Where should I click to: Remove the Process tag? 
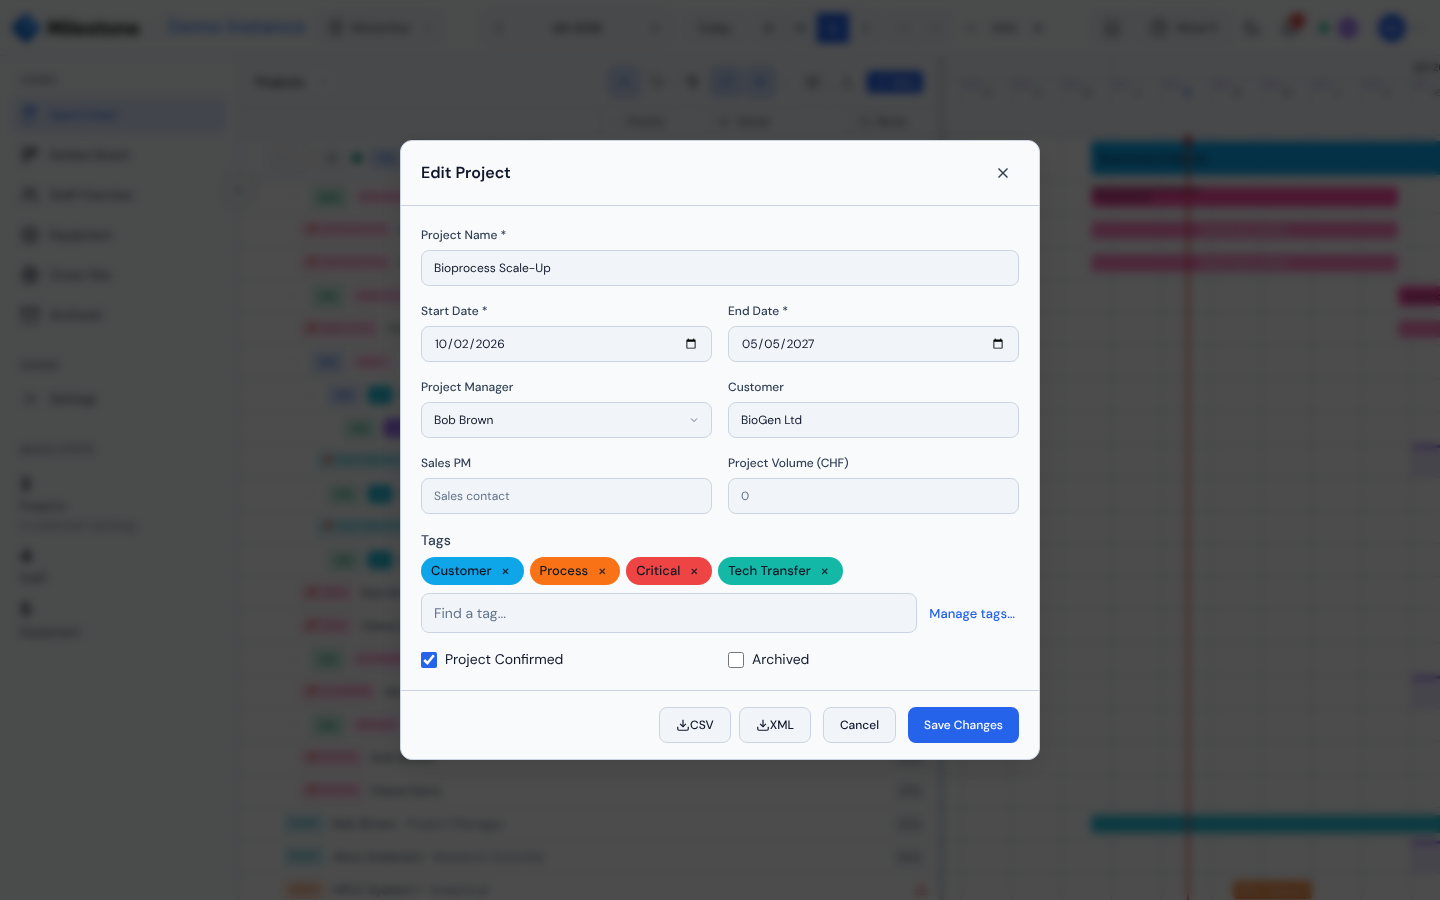602,571
